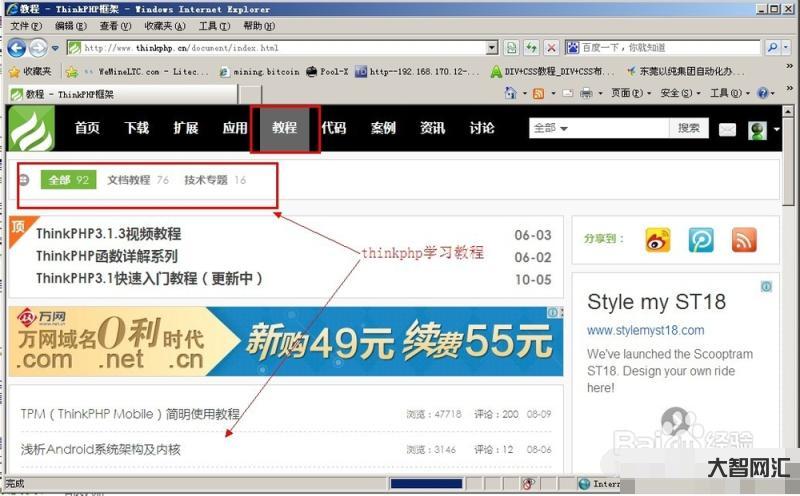The width and height of the screenshot is (800, 496).
Task: Share to Tencent Weibo icon
Action: pyautogui.click(x=701, y=240)
